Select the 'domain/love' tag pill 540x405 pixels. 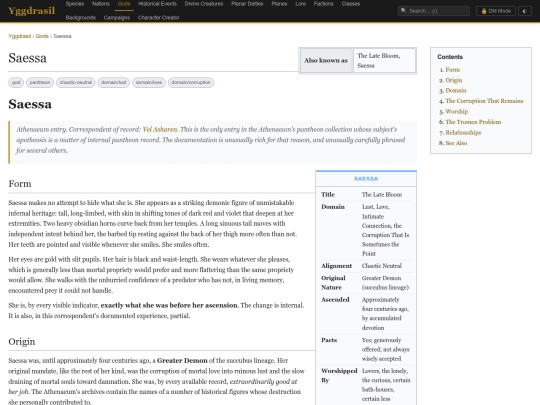click(x=149, y=82)
